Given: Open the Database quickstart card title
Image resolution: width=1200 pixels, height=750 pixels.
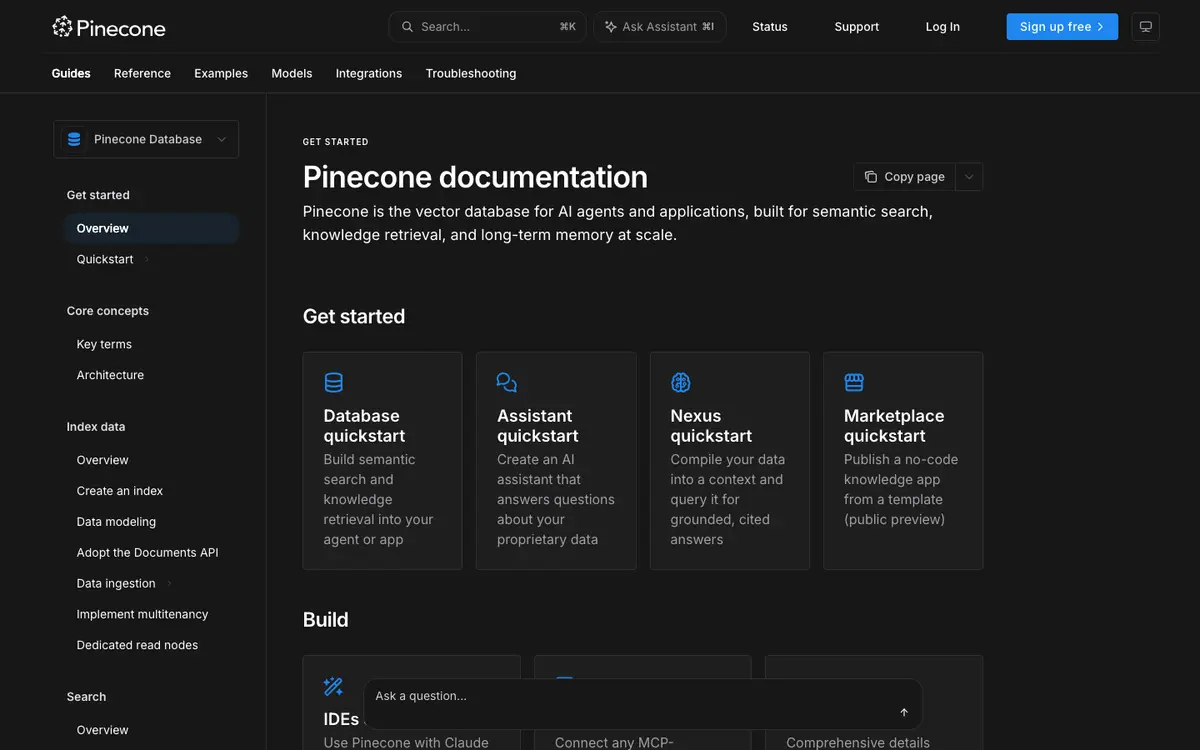Looking at the screenshot, I should point(364,426).
